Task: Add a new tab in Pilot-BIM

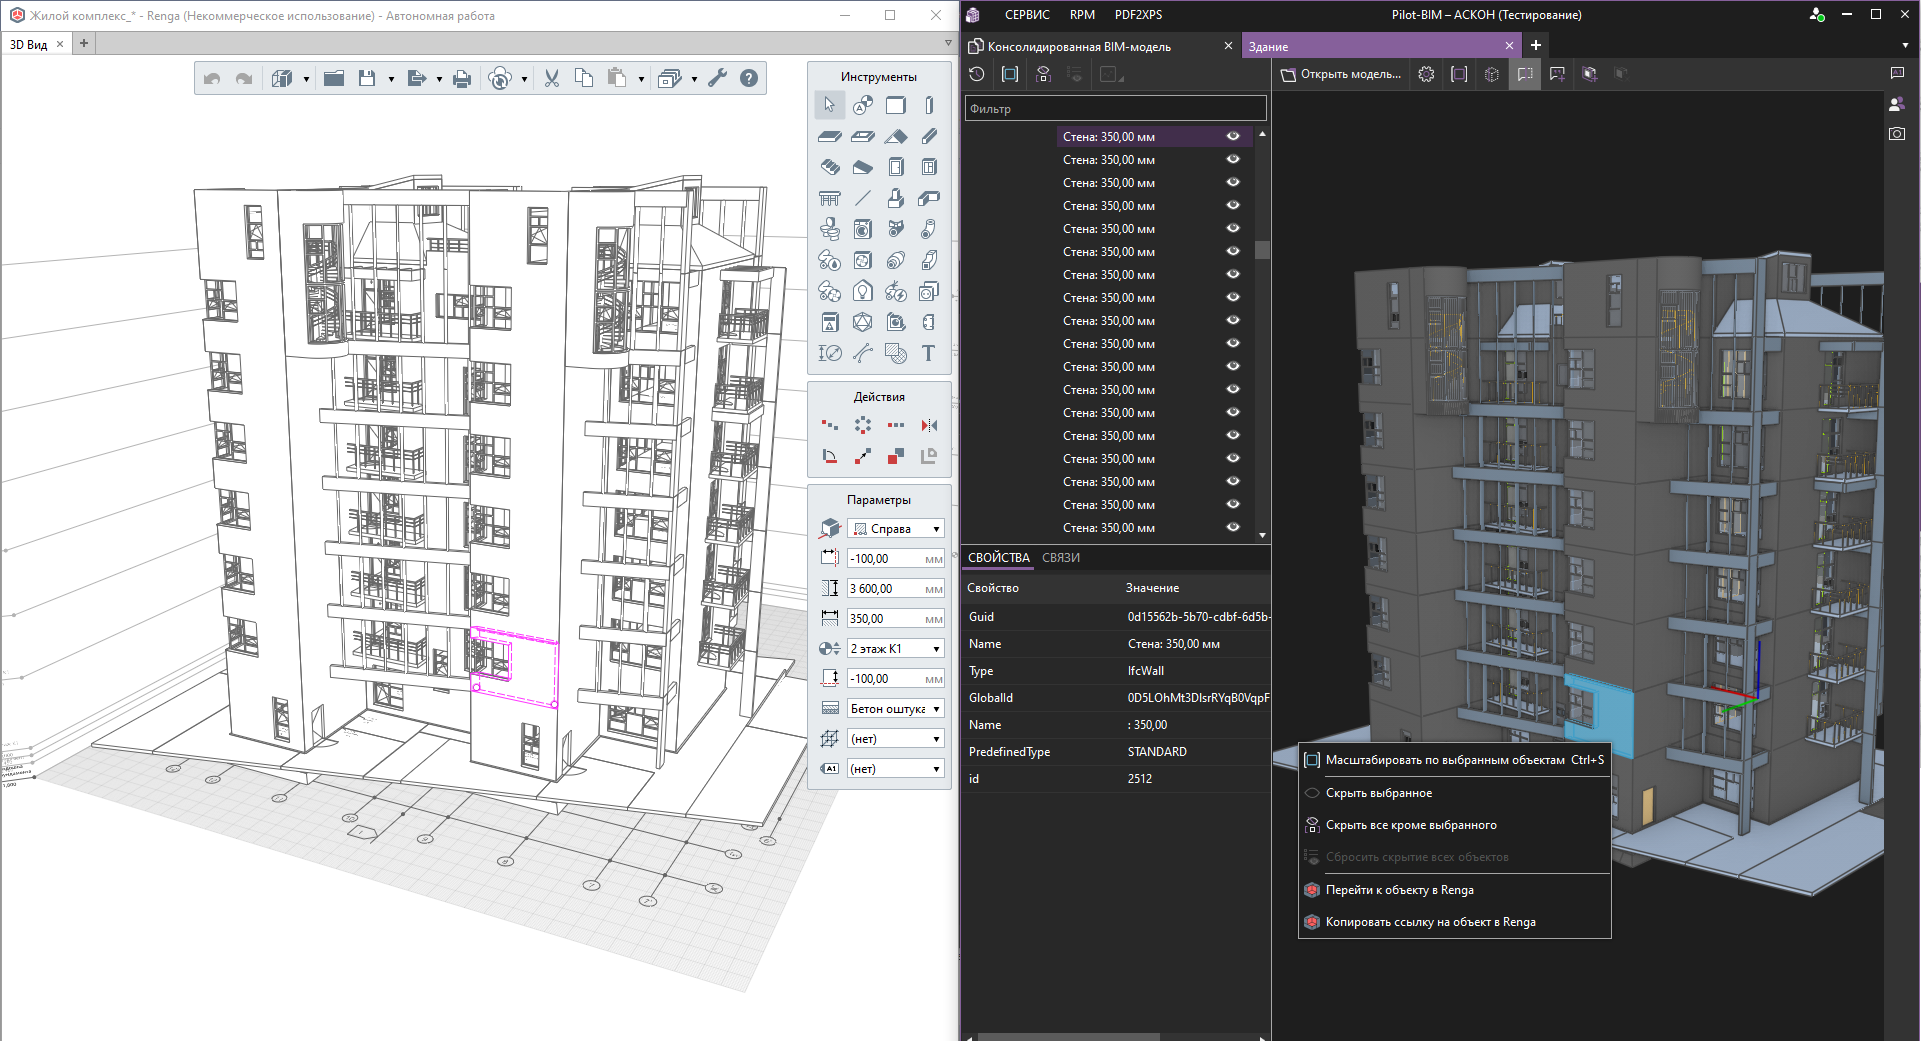Action: click(x=1536, y=45)
